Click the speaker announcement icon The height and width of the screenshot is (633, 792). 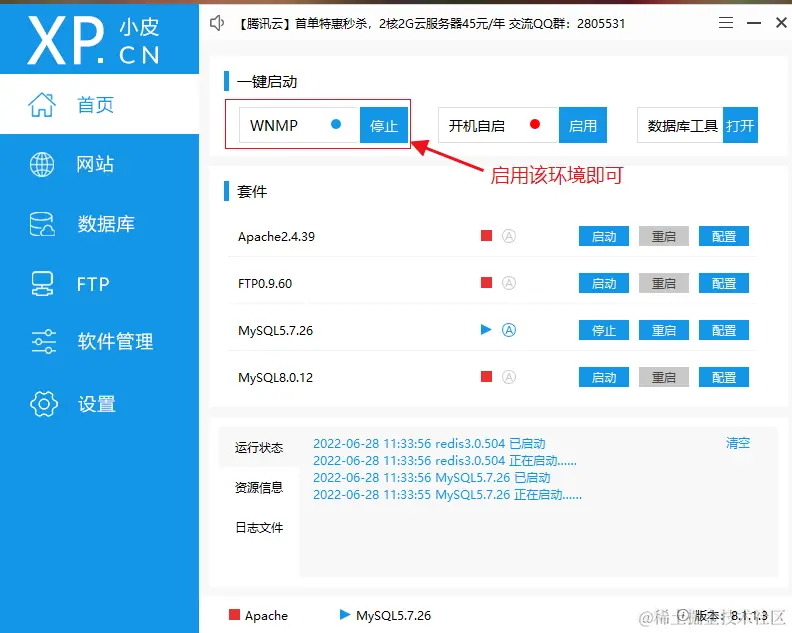[217, 23]
